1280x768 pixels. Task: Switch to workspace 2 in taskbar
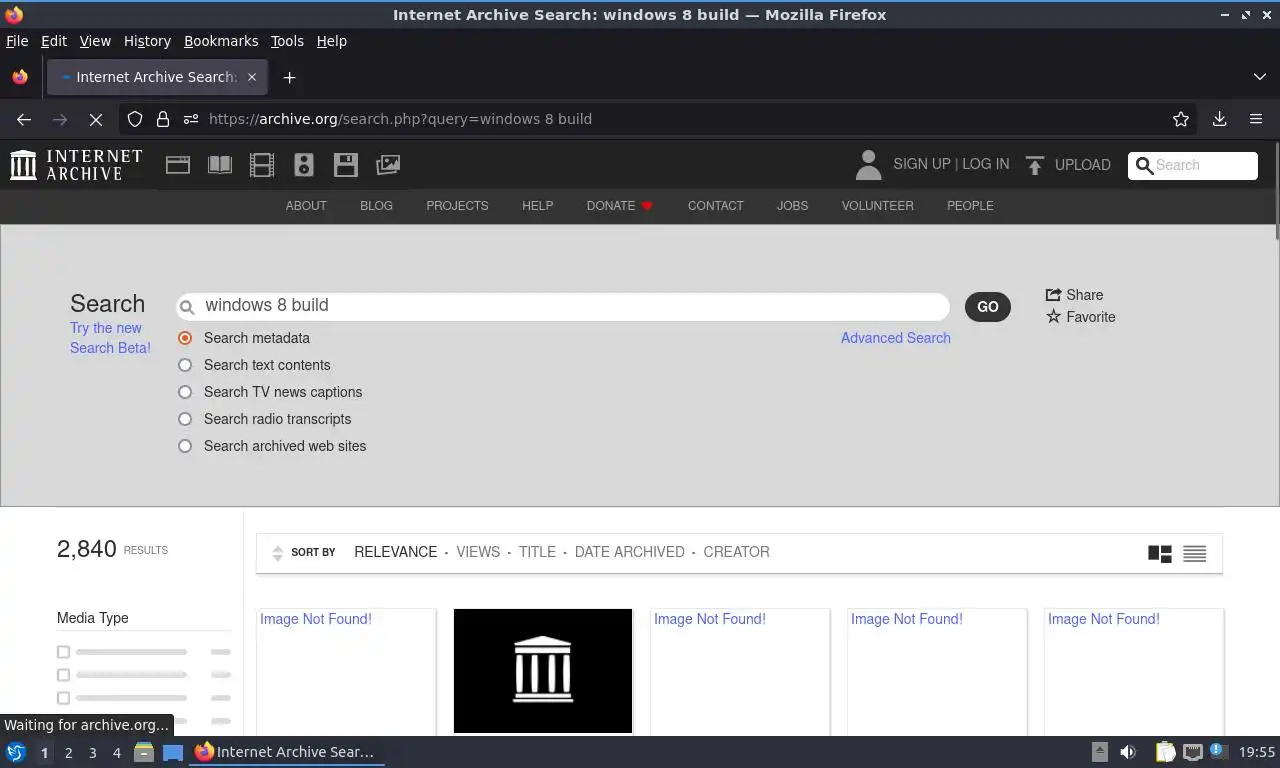point(68,753)
